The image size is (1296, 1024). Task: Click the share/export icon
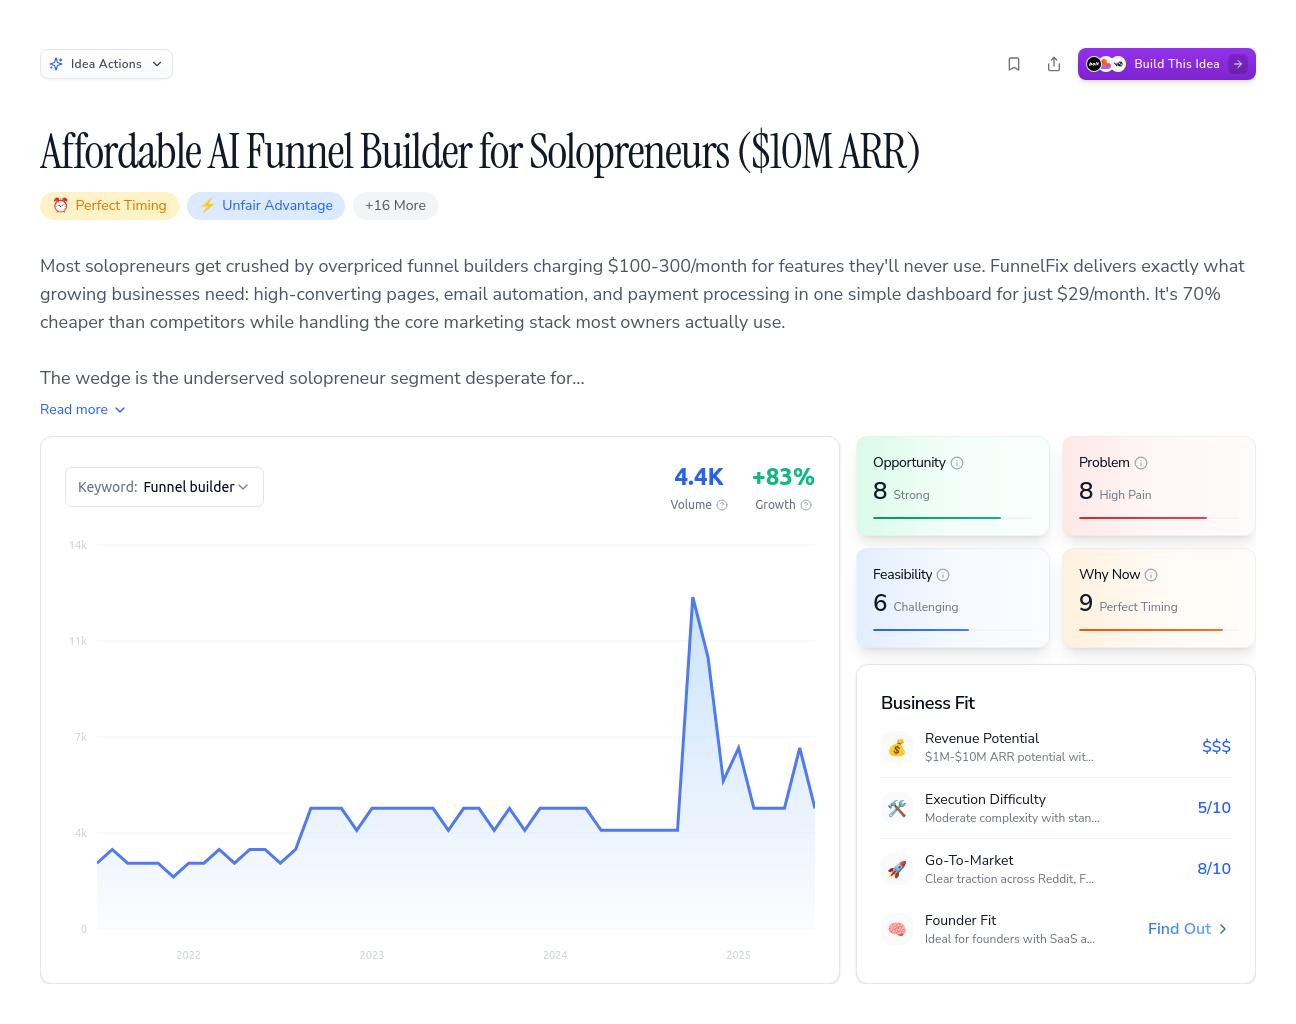click(1054, 64)
